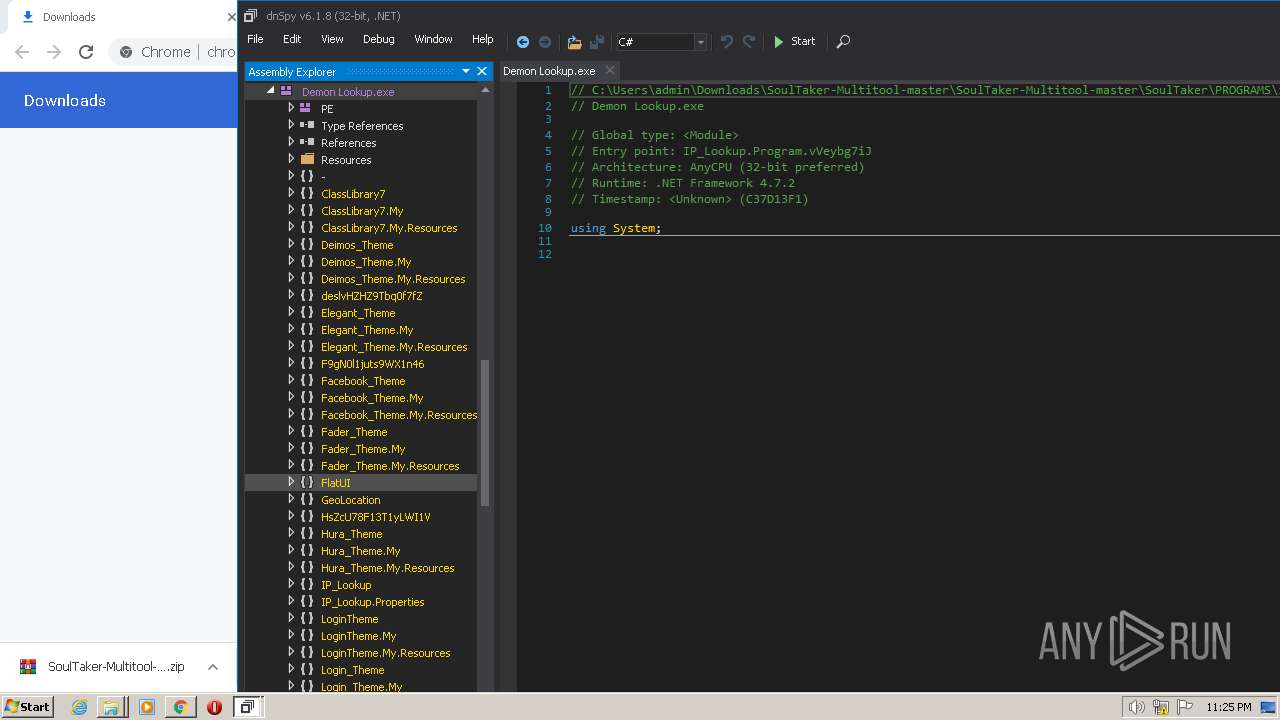Open the File menu
This screenshot has width=1280, height=720.
pyautogui.click(x=255, y=39)
